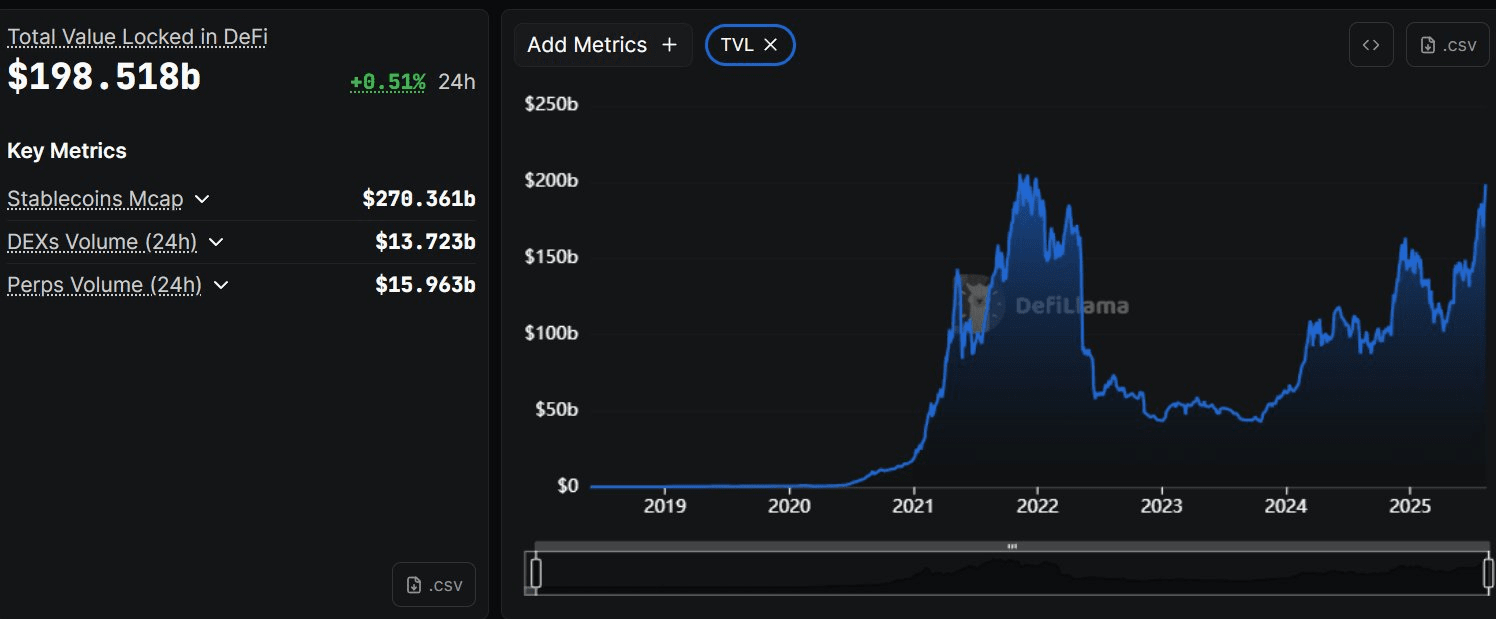Click the chart peak near 2022
Screen dimensions: 1496x619
[x=1021, y=176]
